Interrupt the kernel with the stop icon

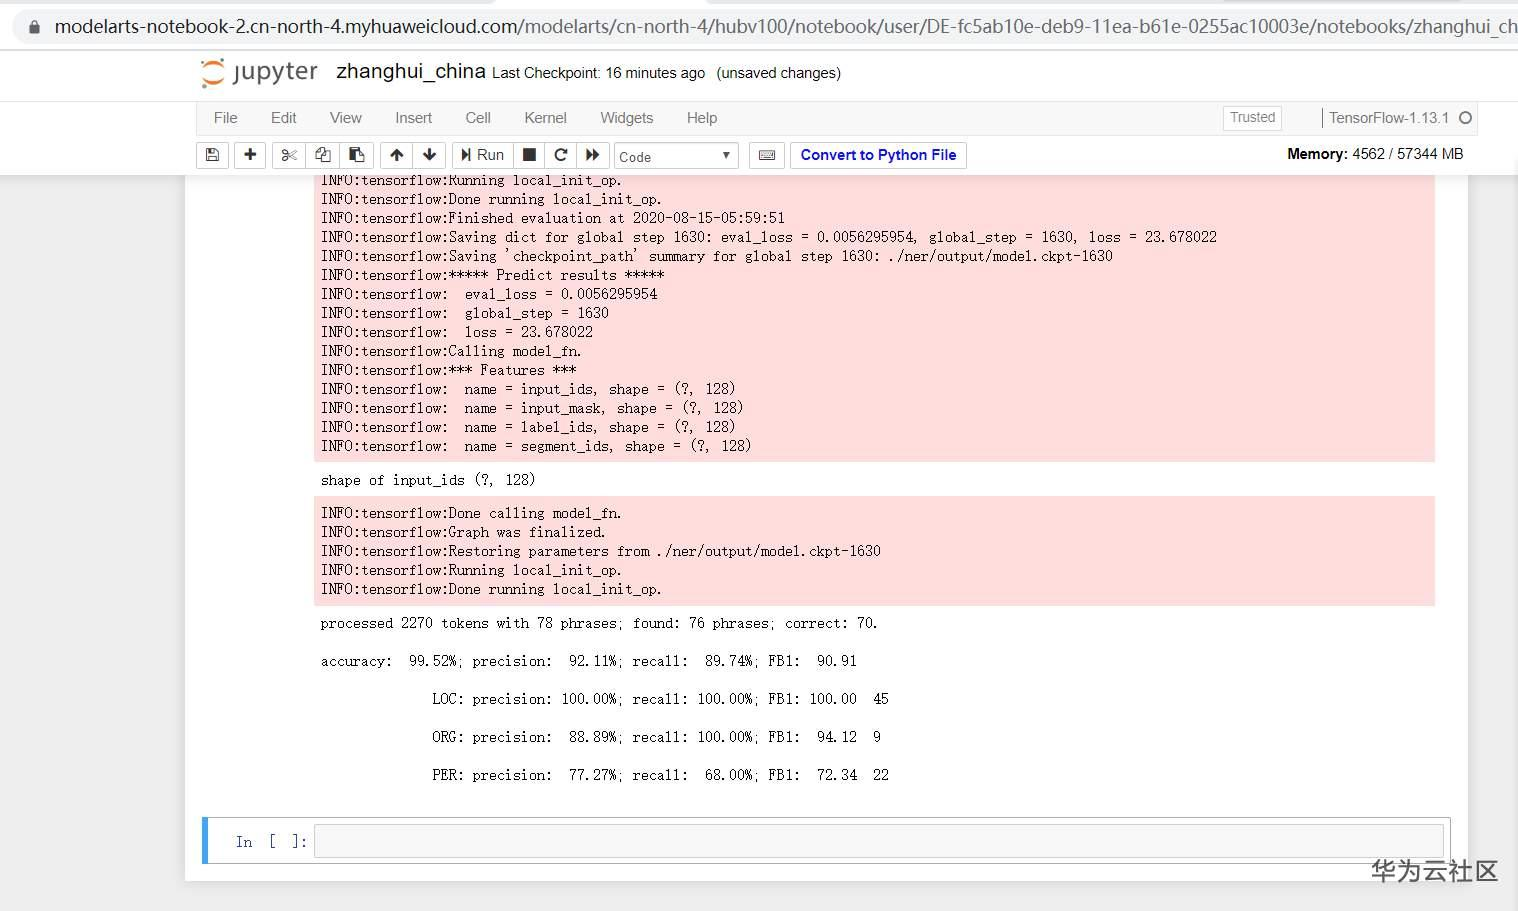530,155
